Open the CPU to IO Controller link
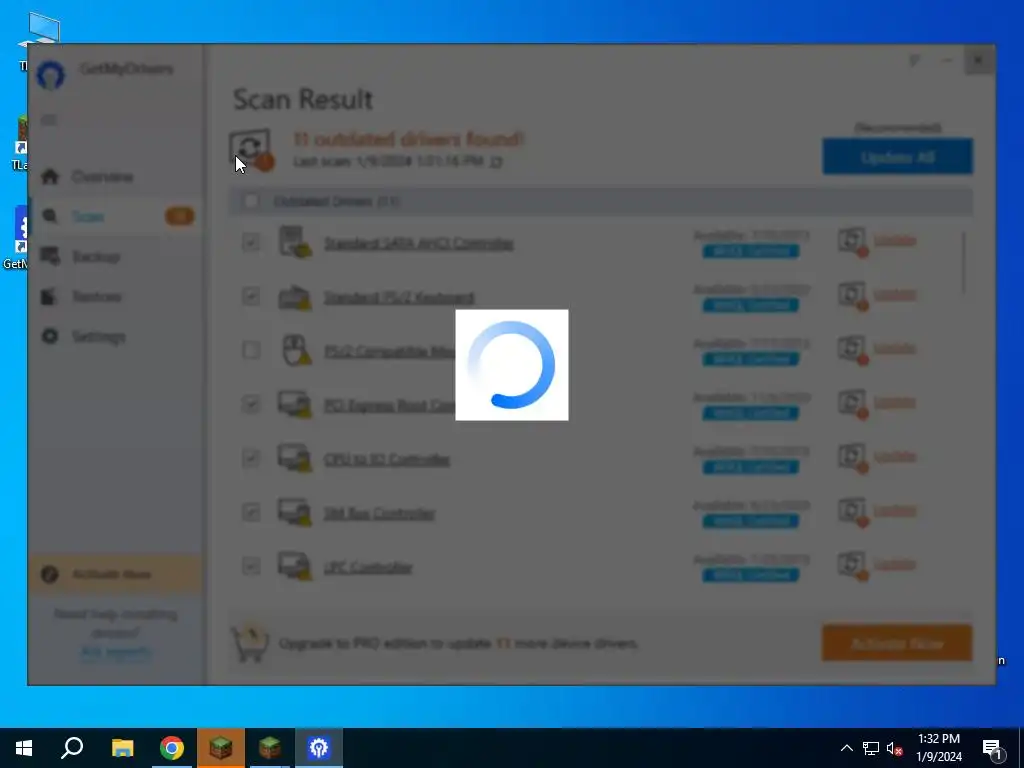The width and height of the screenshot is (1024, 768). pos(387,460)
